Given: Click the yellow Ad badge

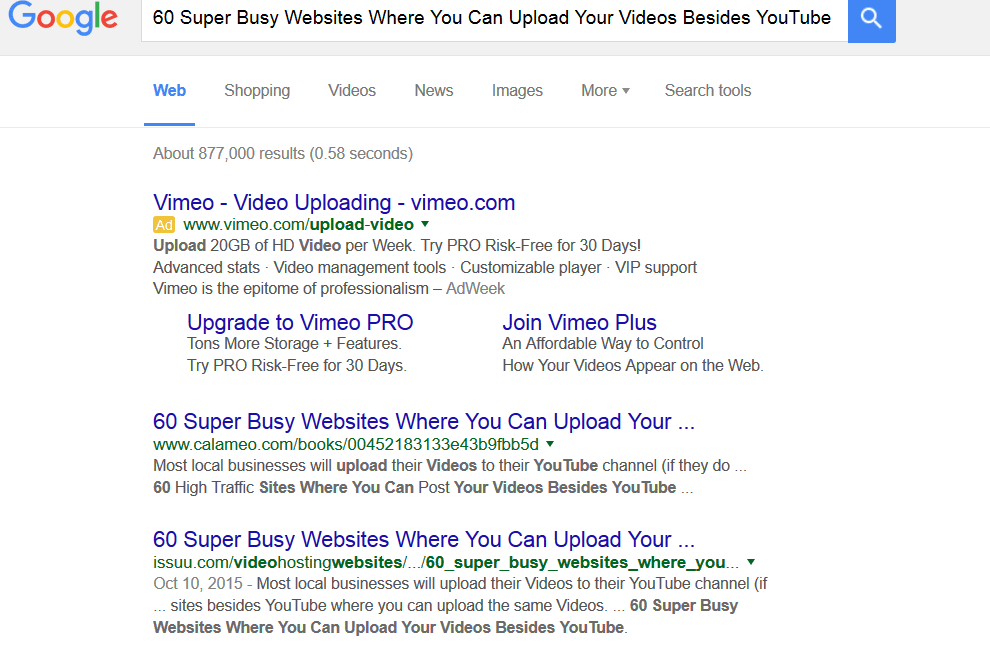Looking at the screenshot, I should point(164,225).
